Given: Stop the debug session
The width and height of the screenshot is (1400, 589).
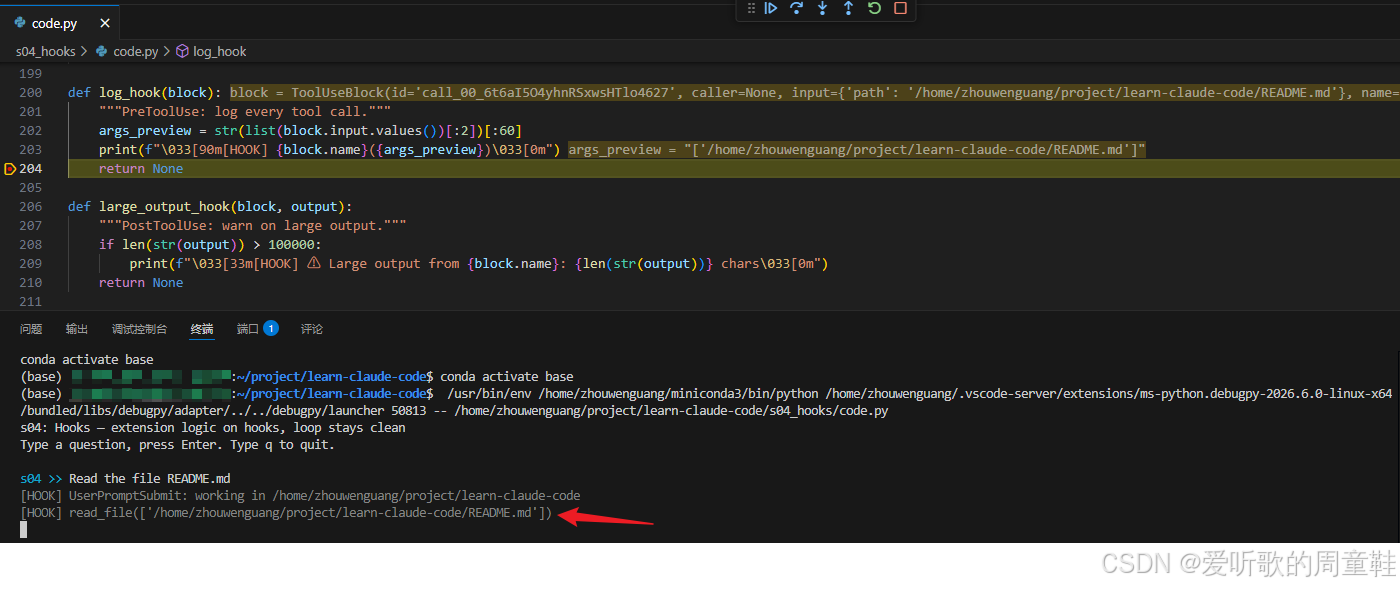Looking at the screenshot, I should [x=900, y=8].
